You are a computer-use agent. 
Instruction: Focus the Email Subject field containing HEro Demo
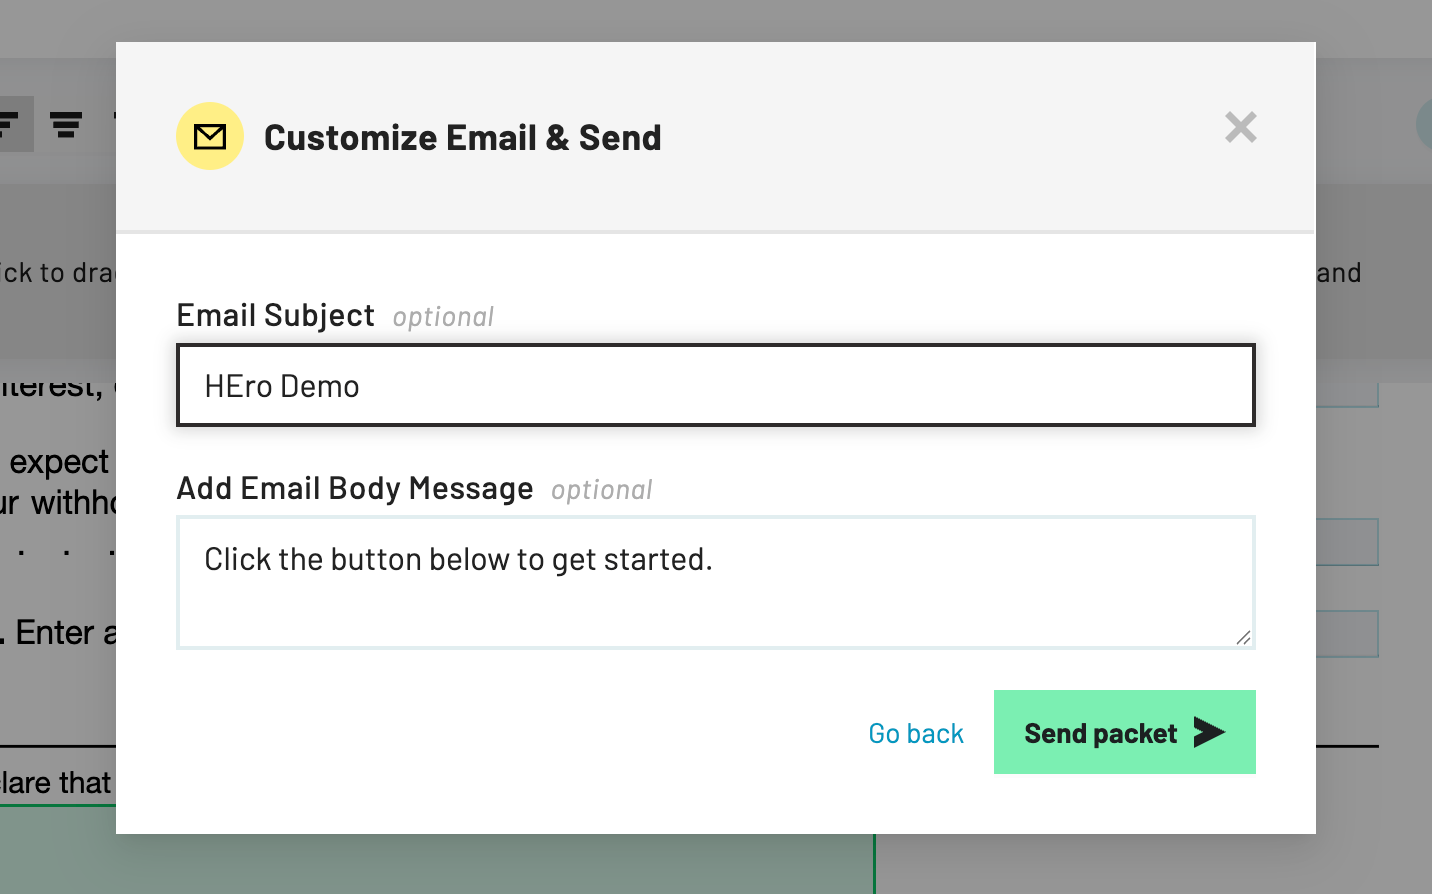coord(715,386)
